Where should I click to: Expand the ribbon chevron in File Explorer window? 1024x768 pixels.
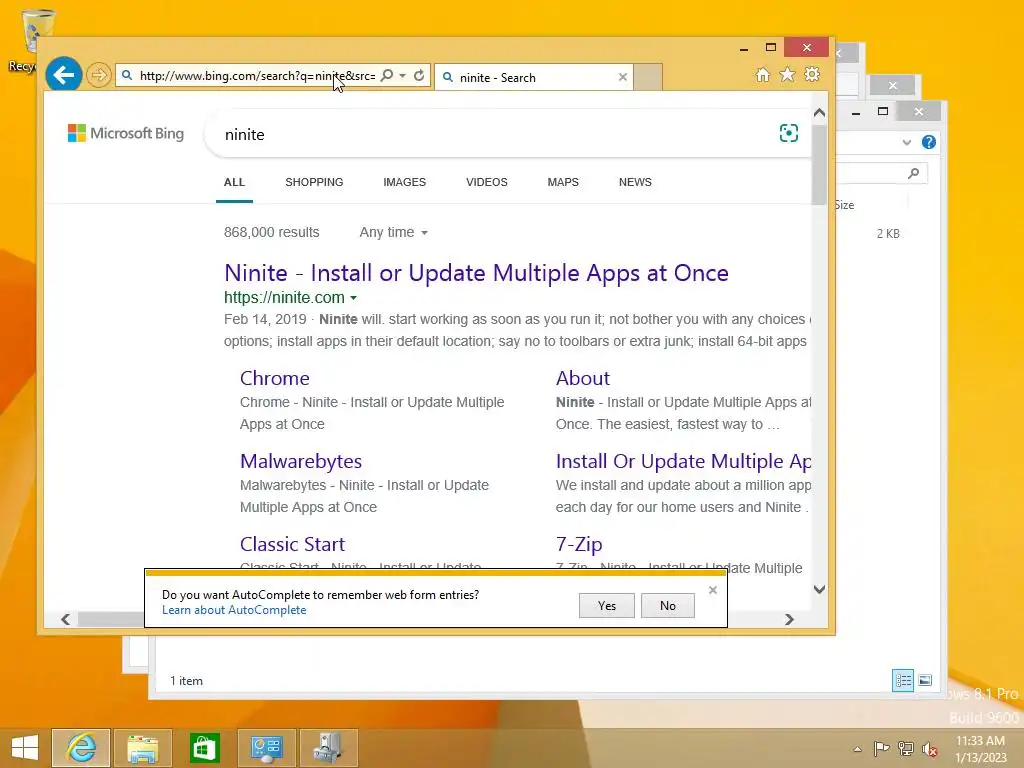906,142
